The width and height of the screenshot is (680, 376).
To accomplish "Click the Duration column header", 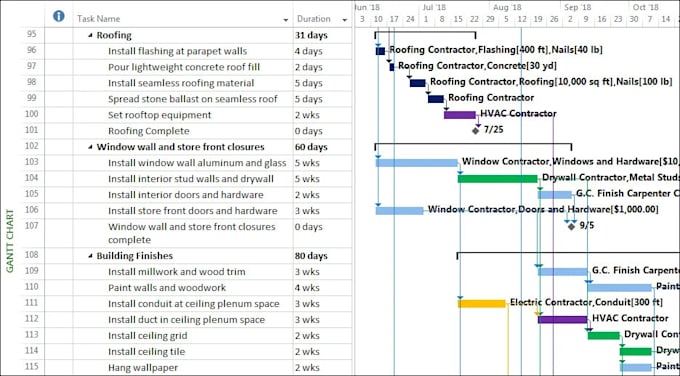I will [x=314, y=19].
